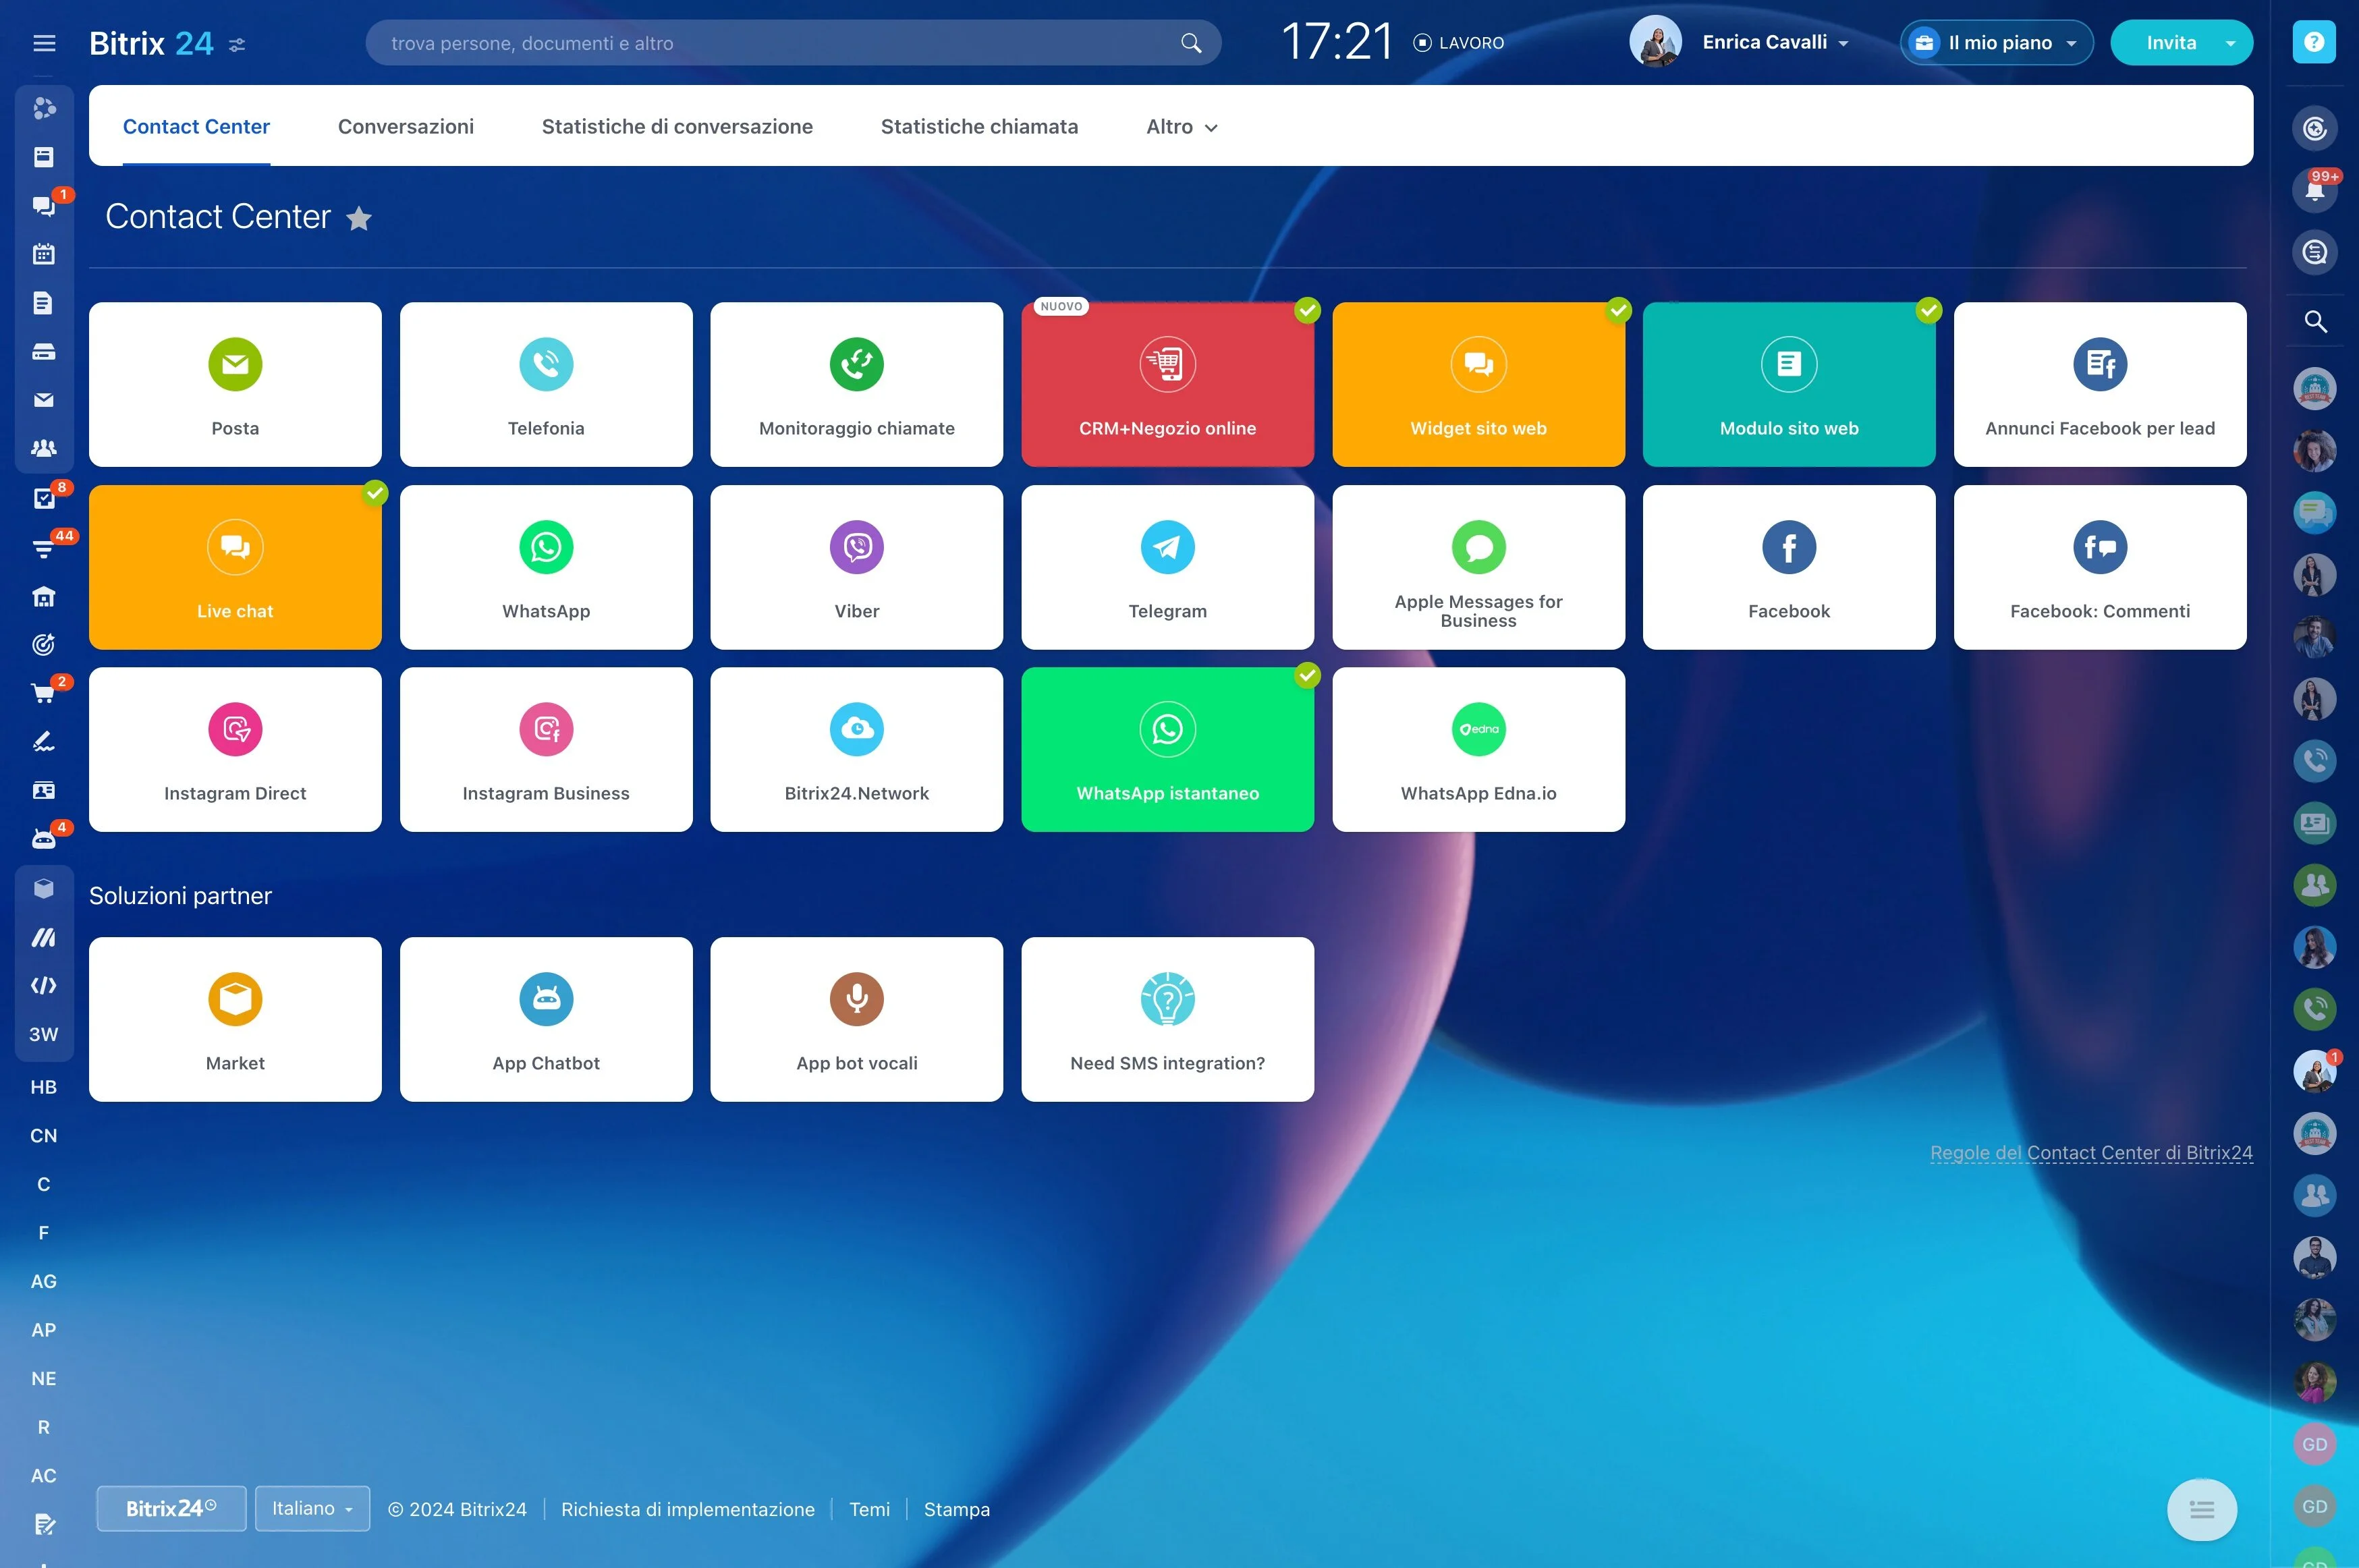Open the Bitrix24.Network tile
Screen dimensions: 2359x1568
click(x=857, y=749)
